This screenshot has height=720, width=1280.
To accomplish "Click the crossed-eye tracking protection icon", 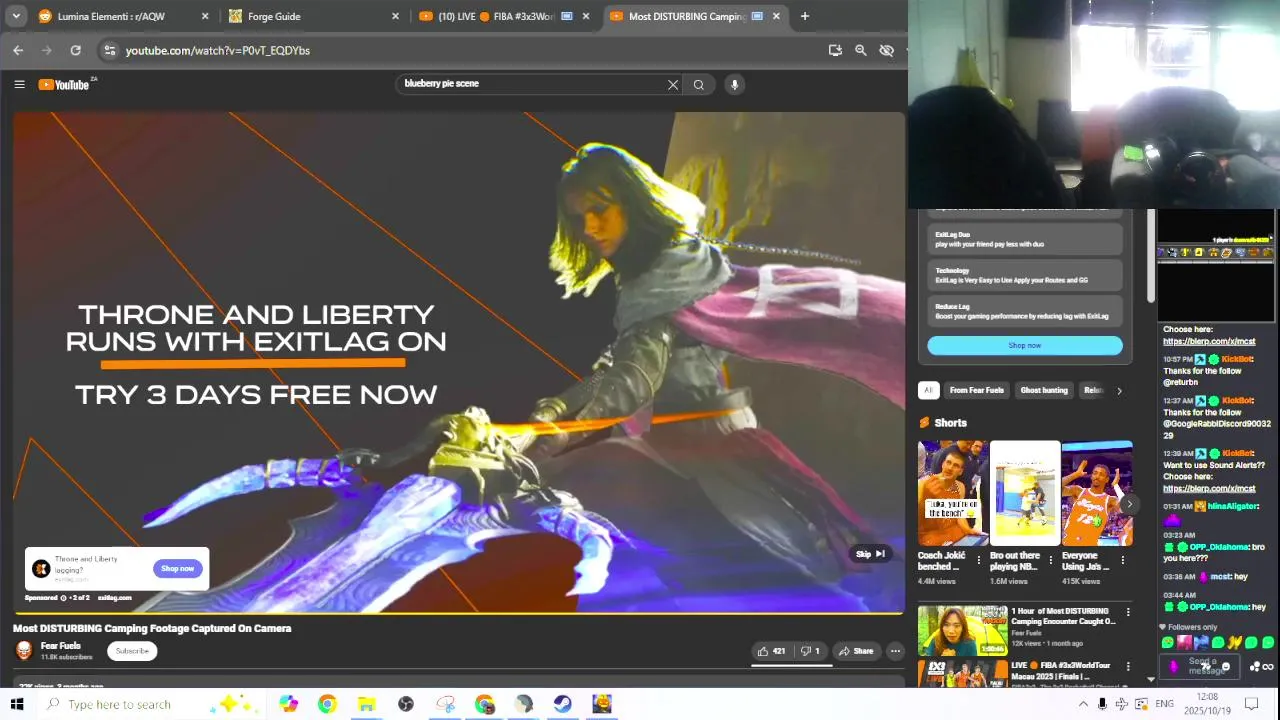I will pyautogui.click(x=886, y=50).
